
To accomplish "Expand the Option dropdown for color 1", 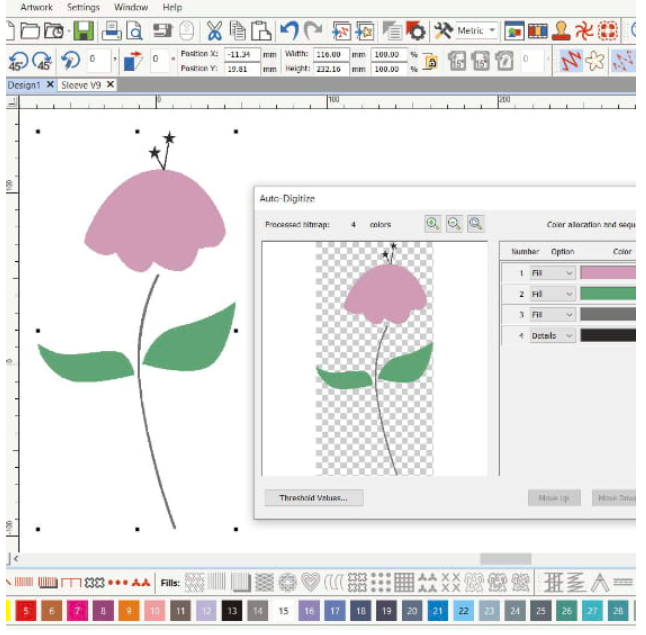I will point(570,272).
